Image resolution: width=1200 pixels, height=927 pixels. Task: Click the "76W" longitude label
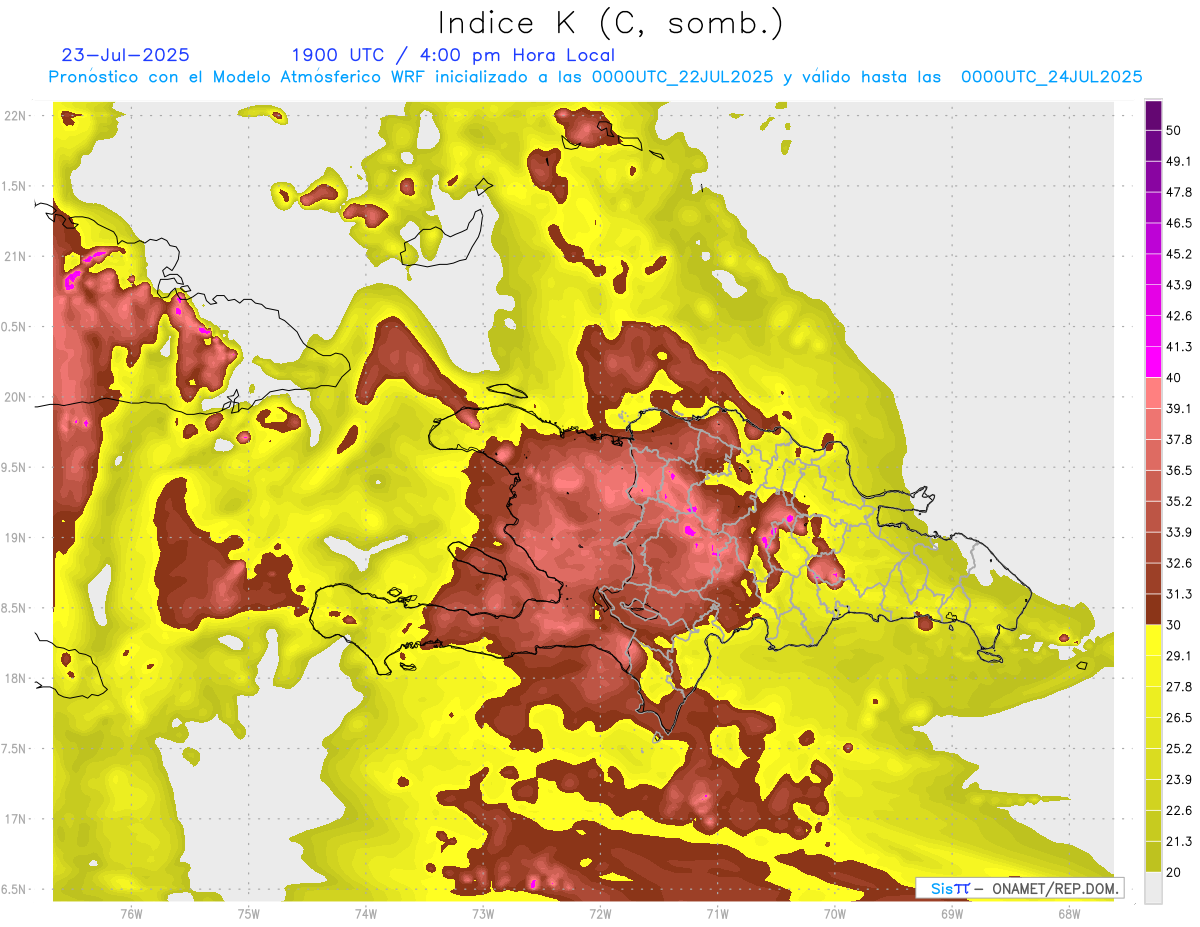[131, 913]
